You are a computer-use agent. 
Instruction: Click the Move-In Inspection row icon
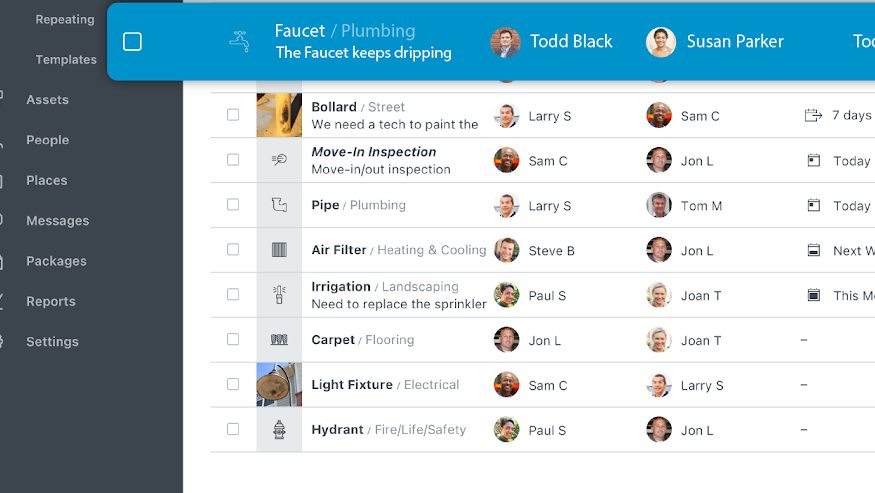(279, 160)
